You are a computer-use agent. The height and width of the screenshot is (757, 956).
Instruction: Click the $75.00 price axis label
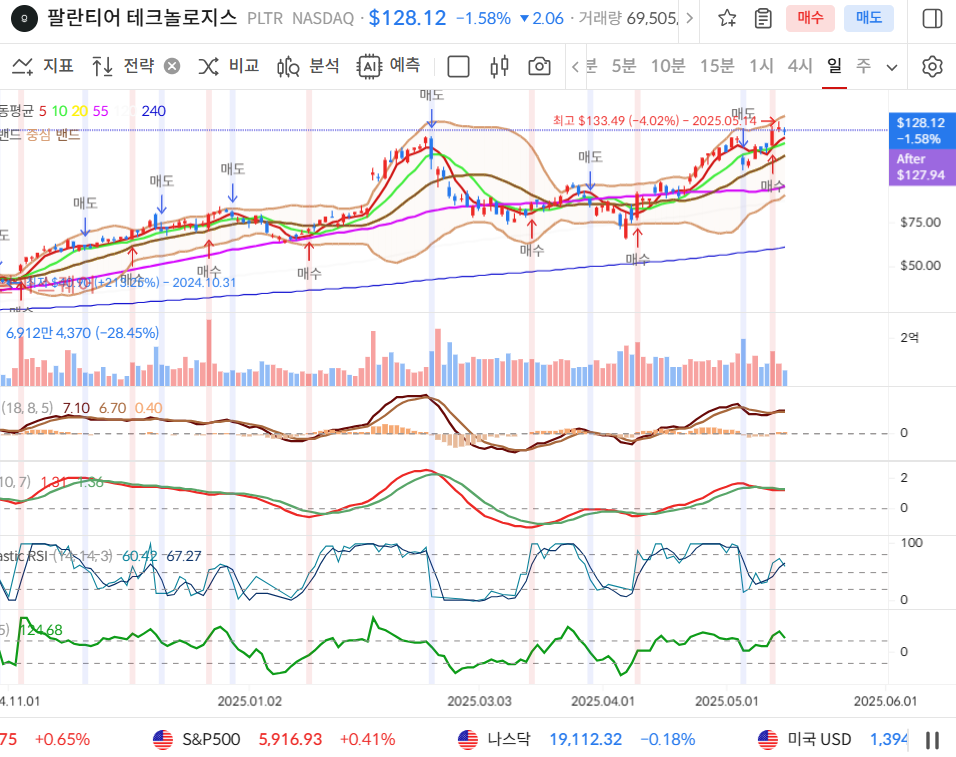(920, 222)
